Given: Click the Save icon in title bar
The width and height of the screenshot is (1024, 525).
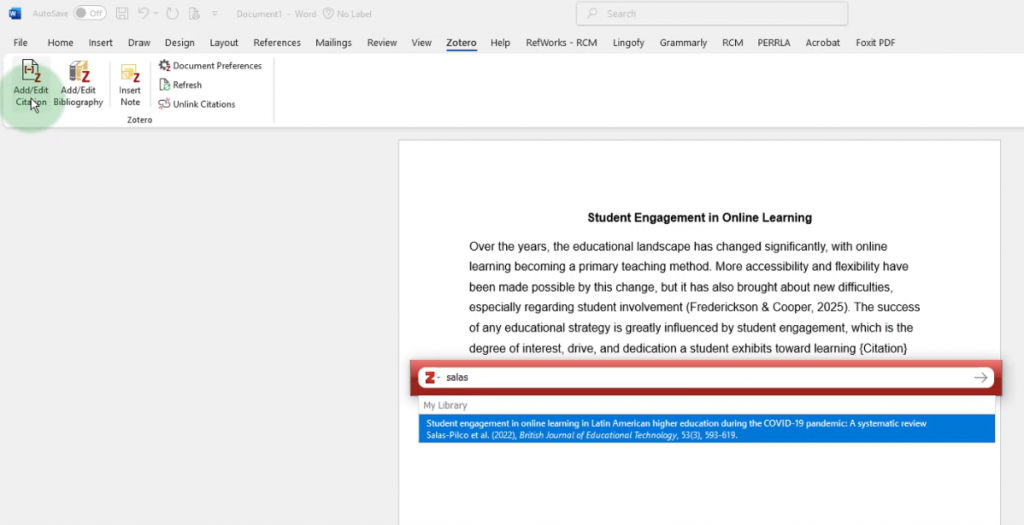Looking at the screenshot, I should tap(122, 14).
